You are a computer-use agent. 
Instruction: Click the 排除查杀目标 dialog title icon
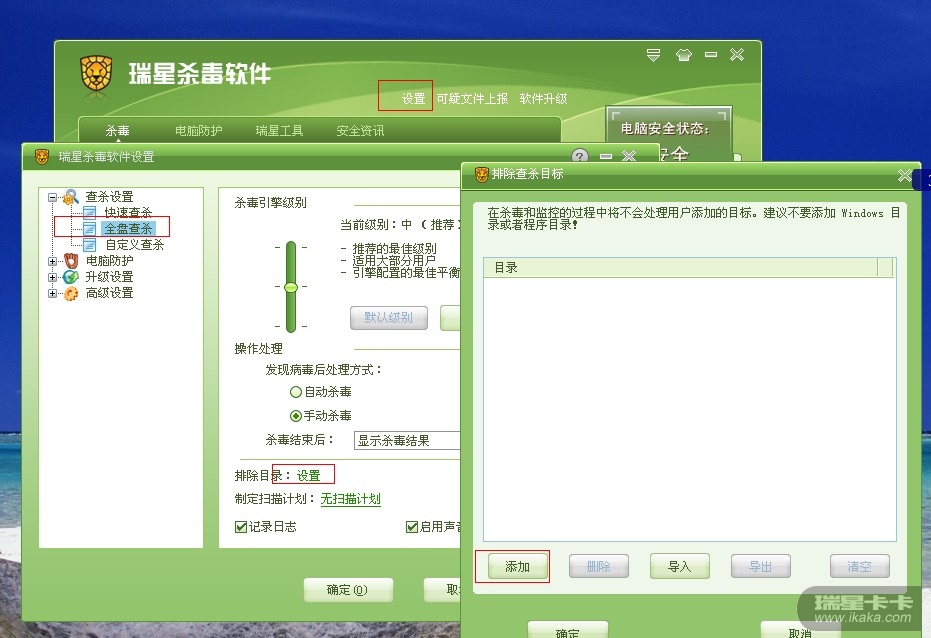(x=482, y=174)
